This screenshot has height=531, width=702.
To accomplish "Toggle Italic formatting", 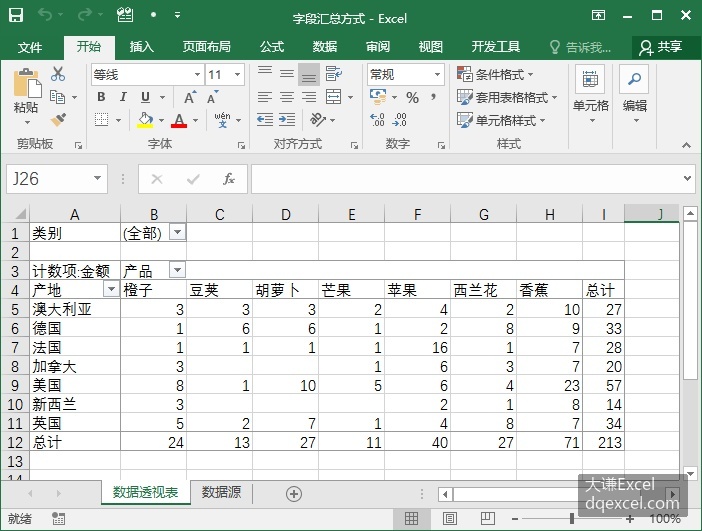I will click(123, 97).
